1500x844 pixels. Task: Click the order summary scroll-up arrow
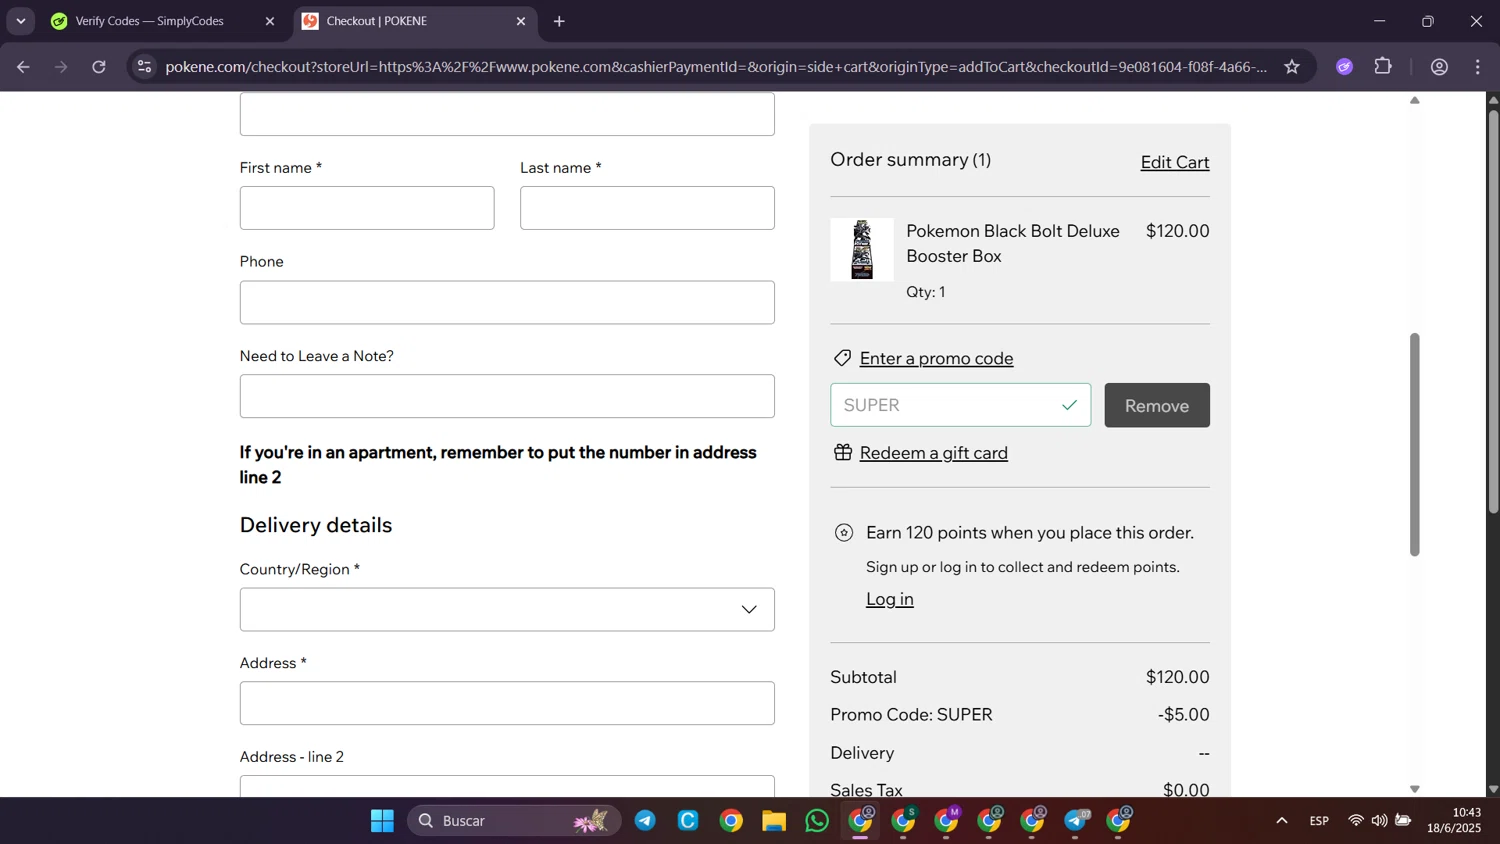tap(1414, 100)
